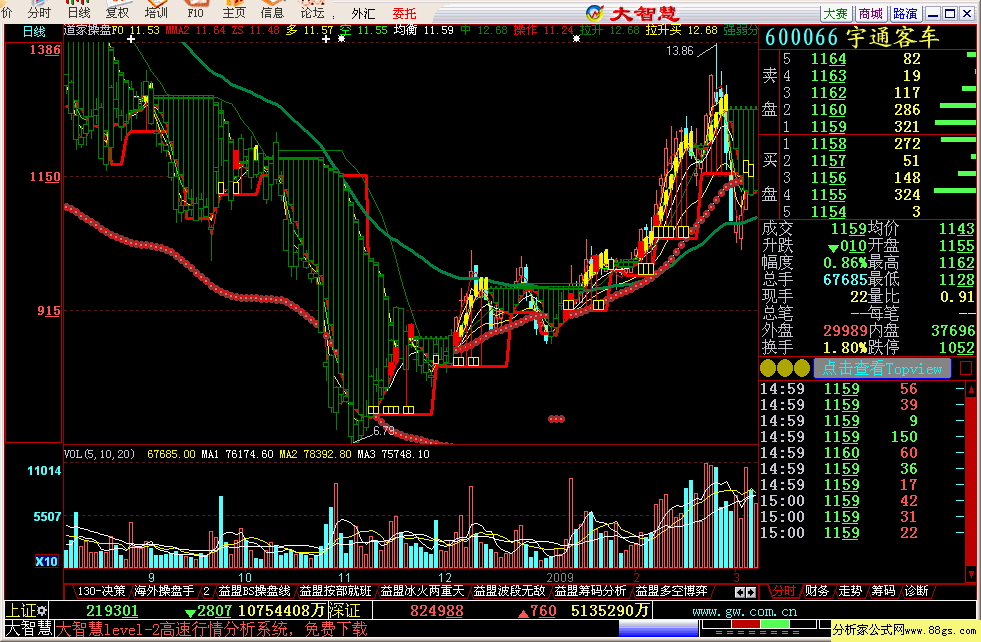This screenshot has width=981, height=642.
Task: Click the 换手 turnover value 1.80%
Action: coord(845,347)
